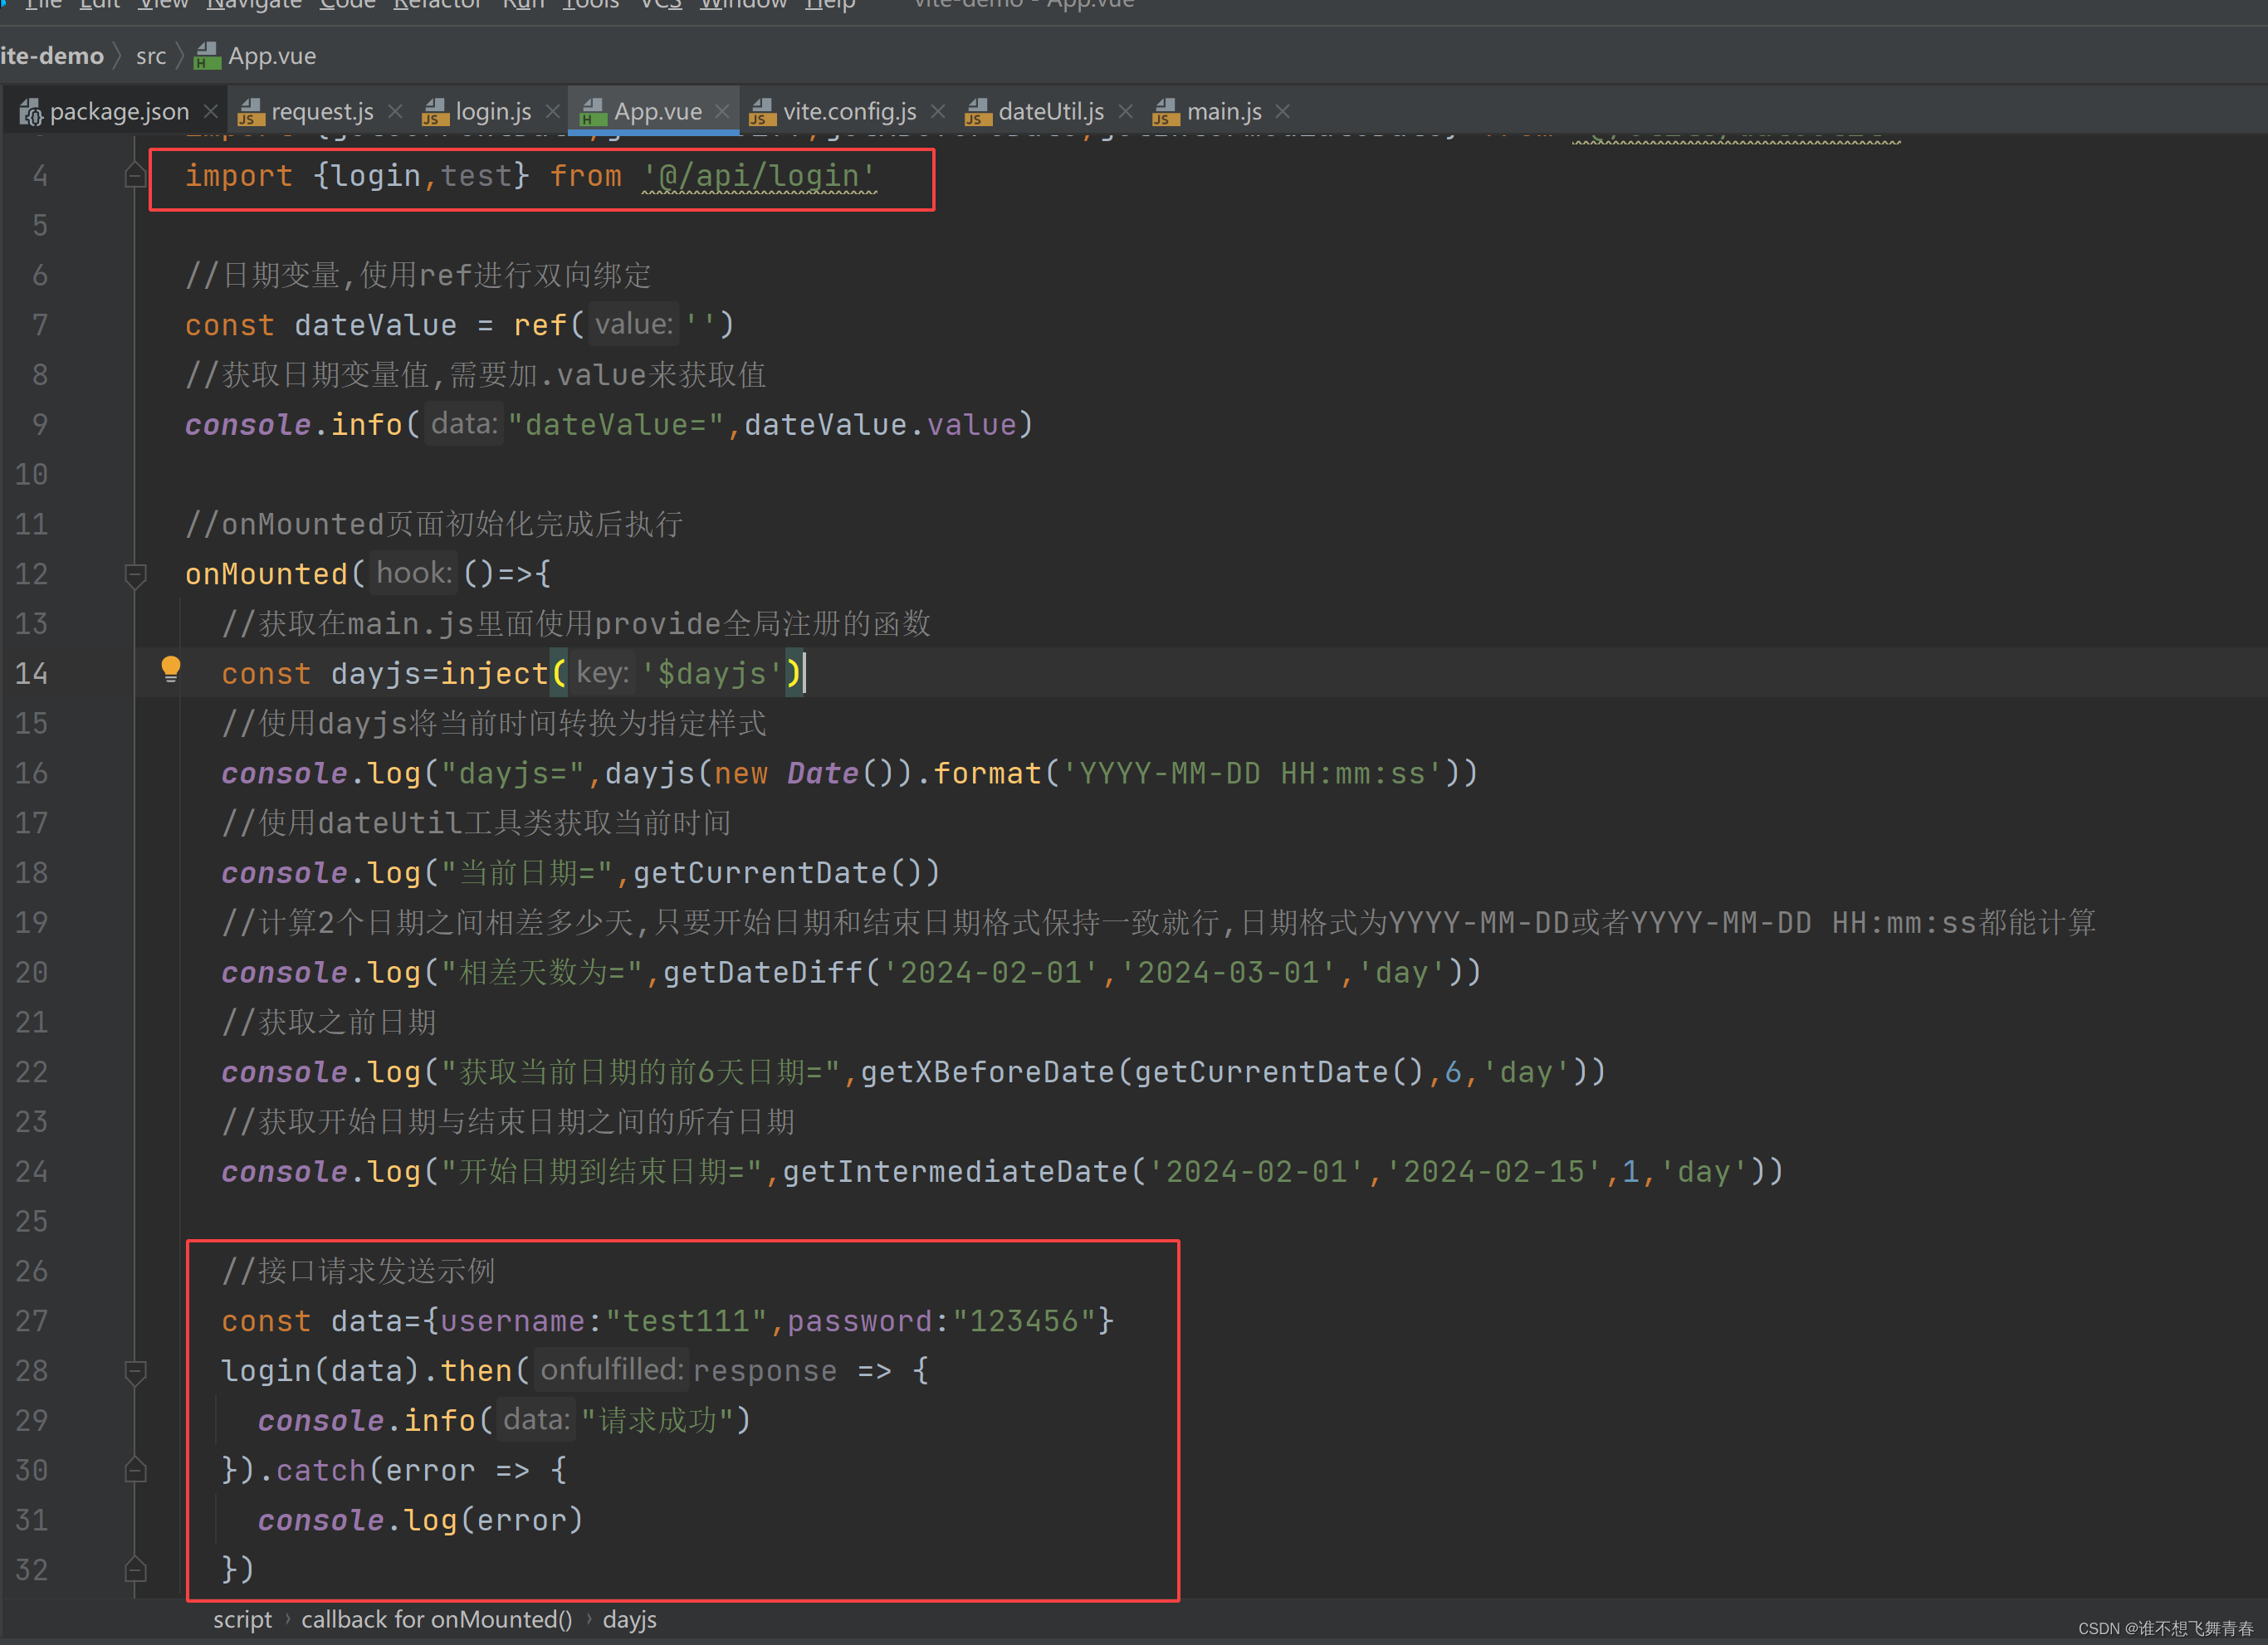The image size is (2268, 1645).
Task: Click line number 27 in gutter
Action: 31,1321
